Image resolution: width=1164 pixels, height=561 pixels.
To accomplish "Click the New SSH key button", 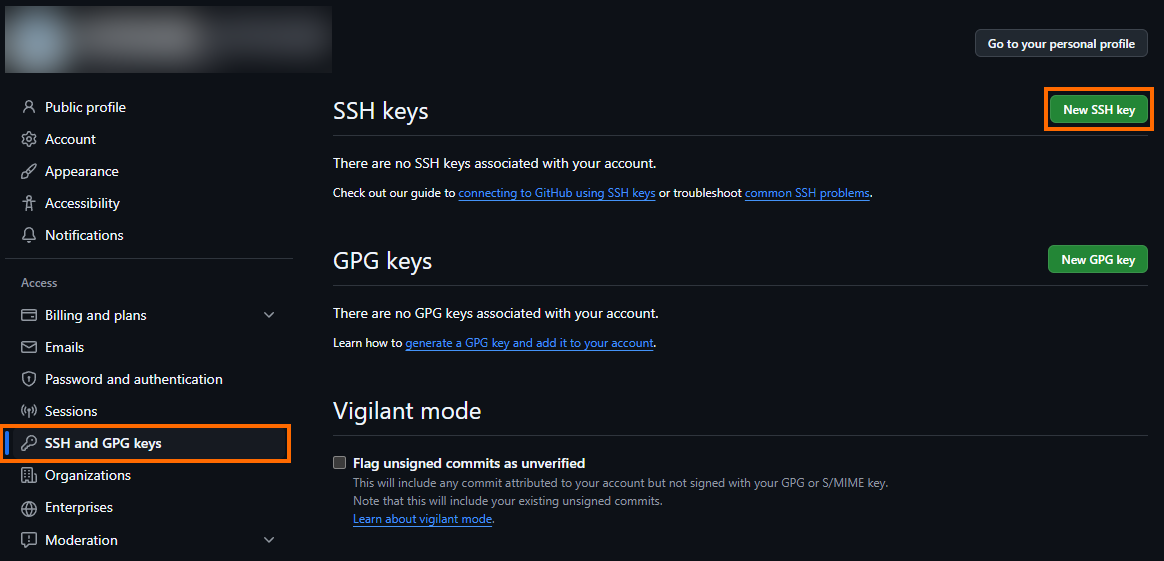I will point(1099,110).
